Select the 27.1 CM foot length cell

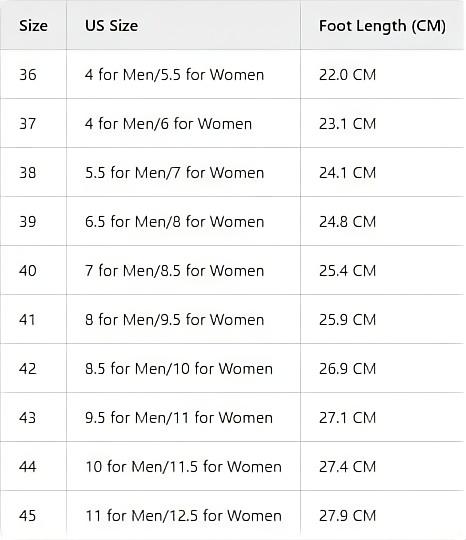pyautogui.click(x=382, y=417)
